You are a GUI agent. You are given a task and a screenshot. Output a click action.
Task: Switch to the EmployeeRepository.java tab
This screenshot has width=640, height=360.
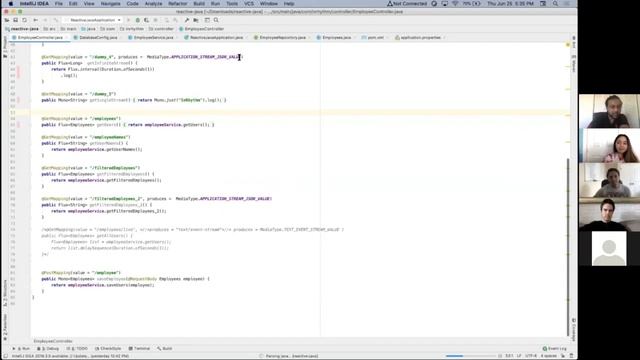(282, 38)
